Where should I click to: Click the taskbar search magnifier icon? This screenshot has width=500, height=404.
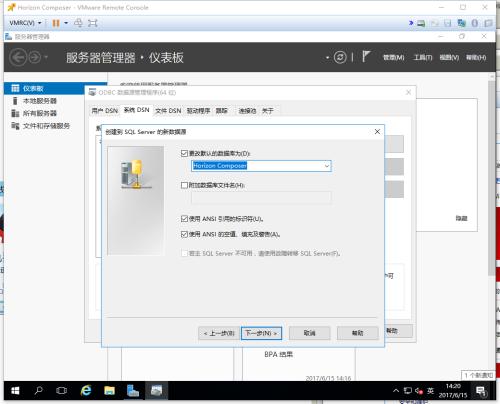pyautogui.click(x=39, y=390)
